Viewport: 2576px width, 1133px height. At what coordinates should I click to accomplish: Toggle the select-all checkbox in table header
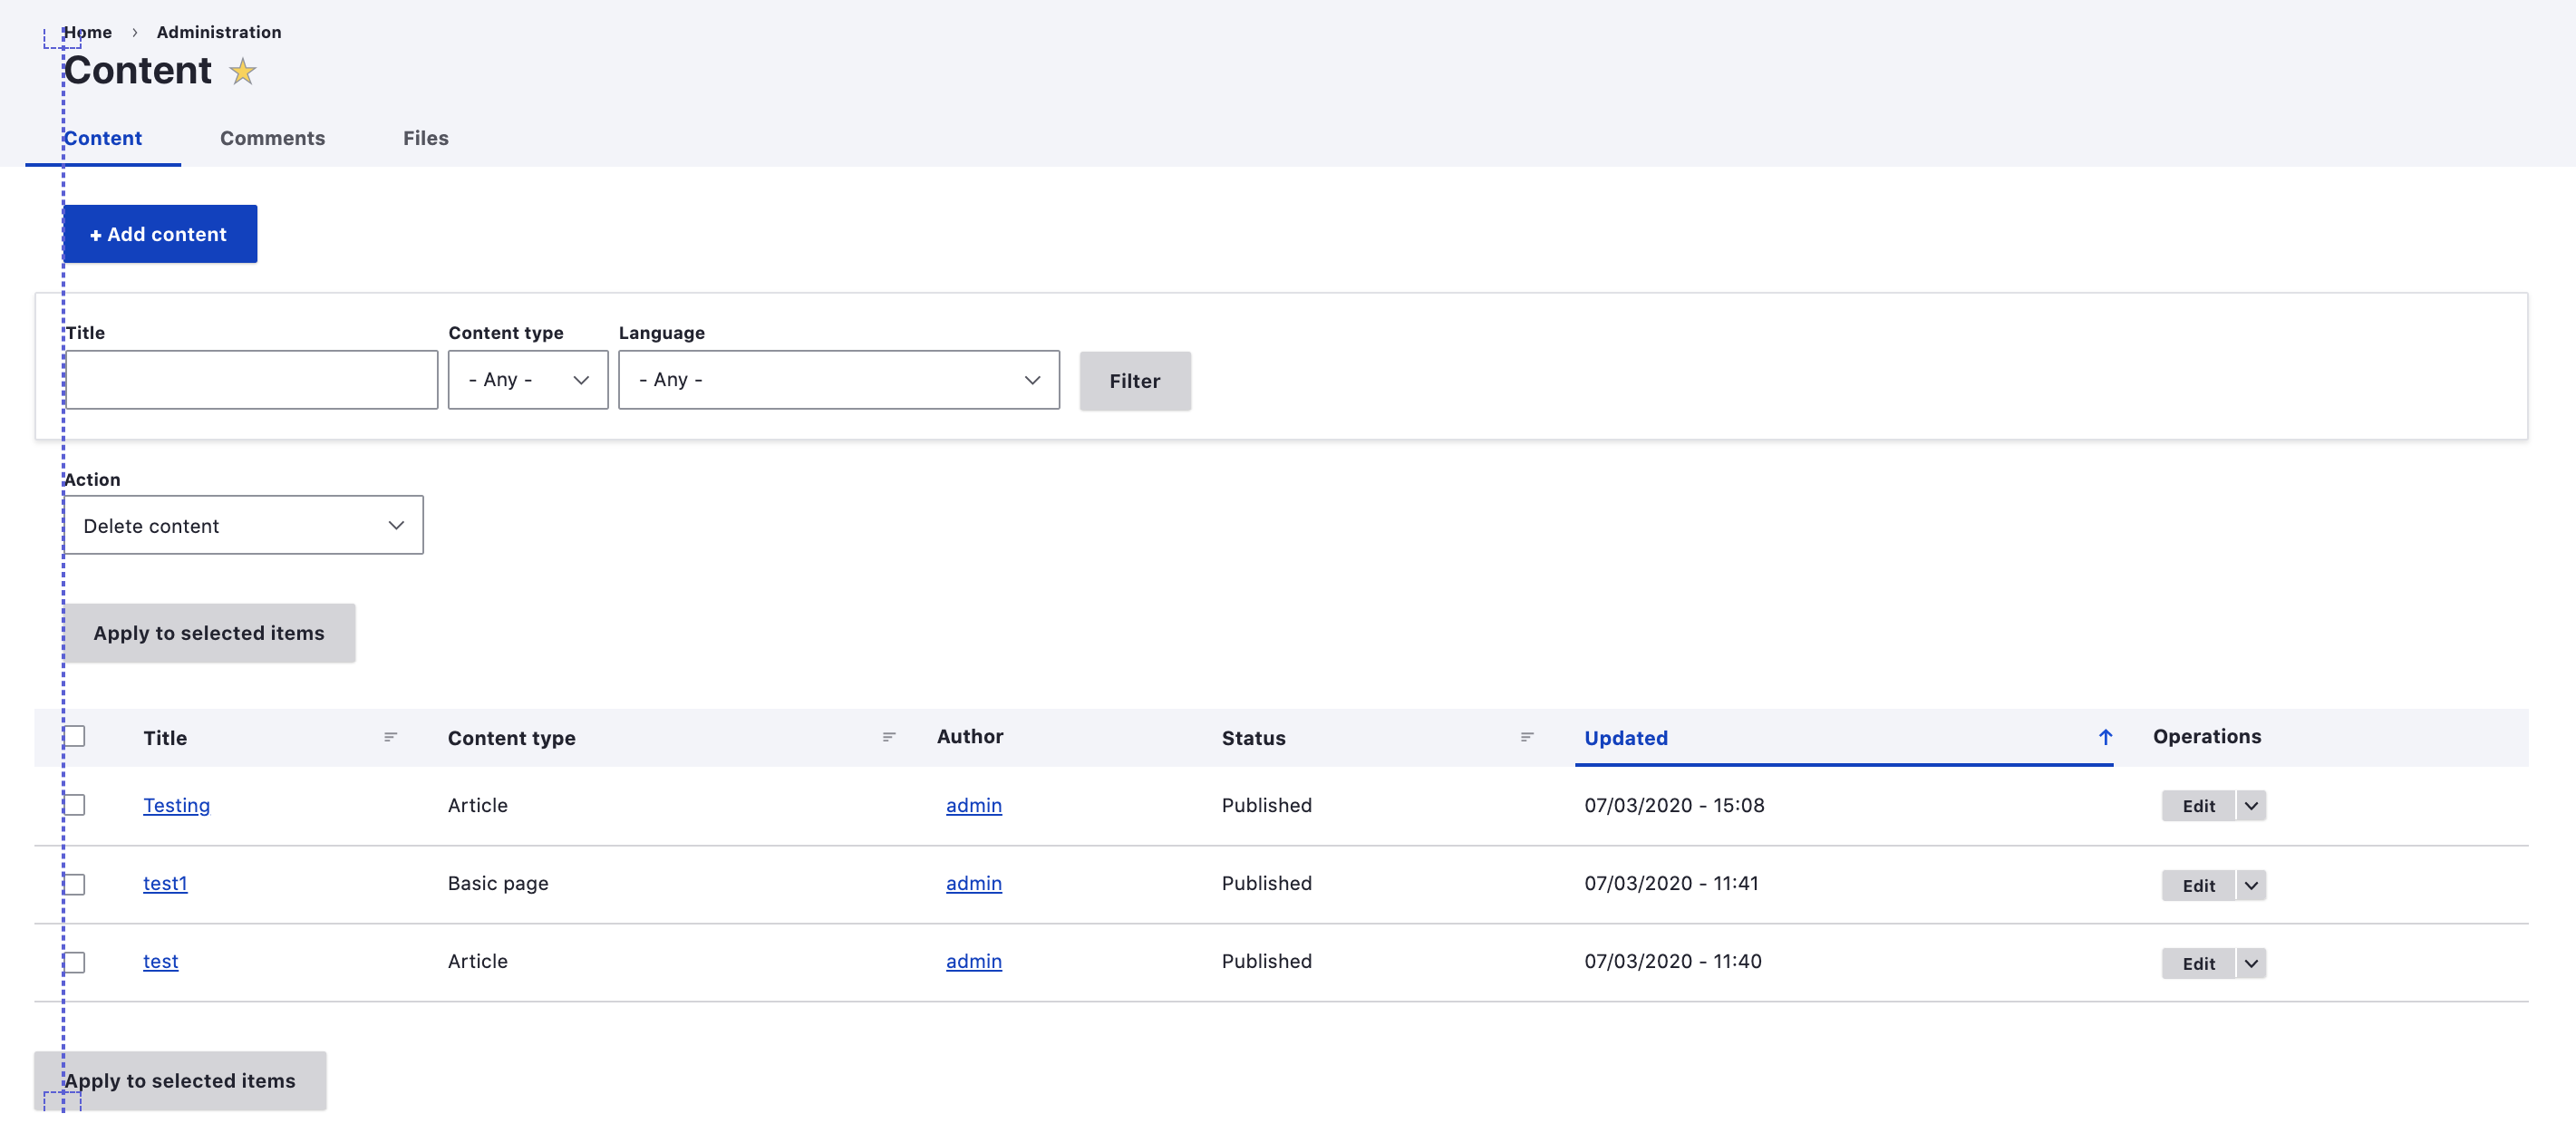75,736
